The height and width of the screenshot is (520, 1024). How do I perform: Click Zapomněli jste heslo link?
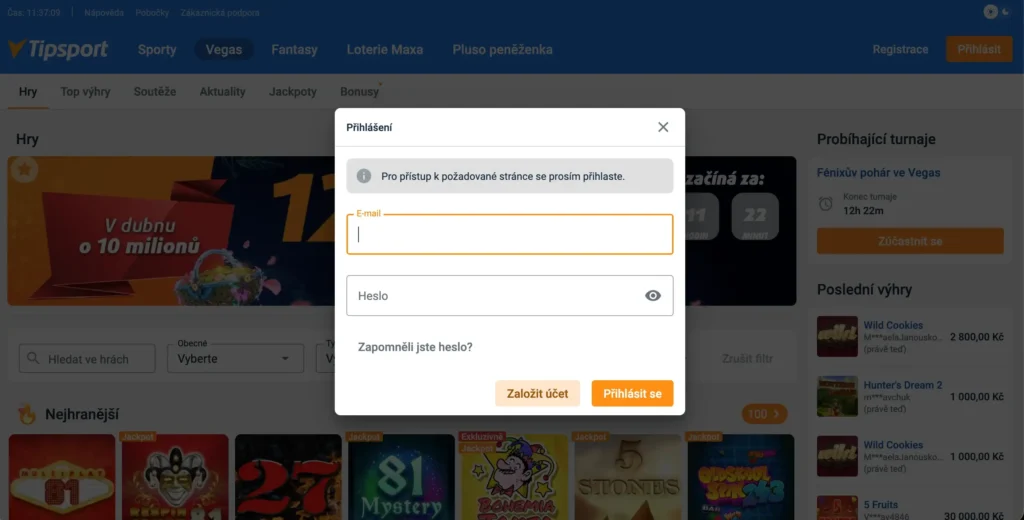pyautogui.click(x=415, y=347)
